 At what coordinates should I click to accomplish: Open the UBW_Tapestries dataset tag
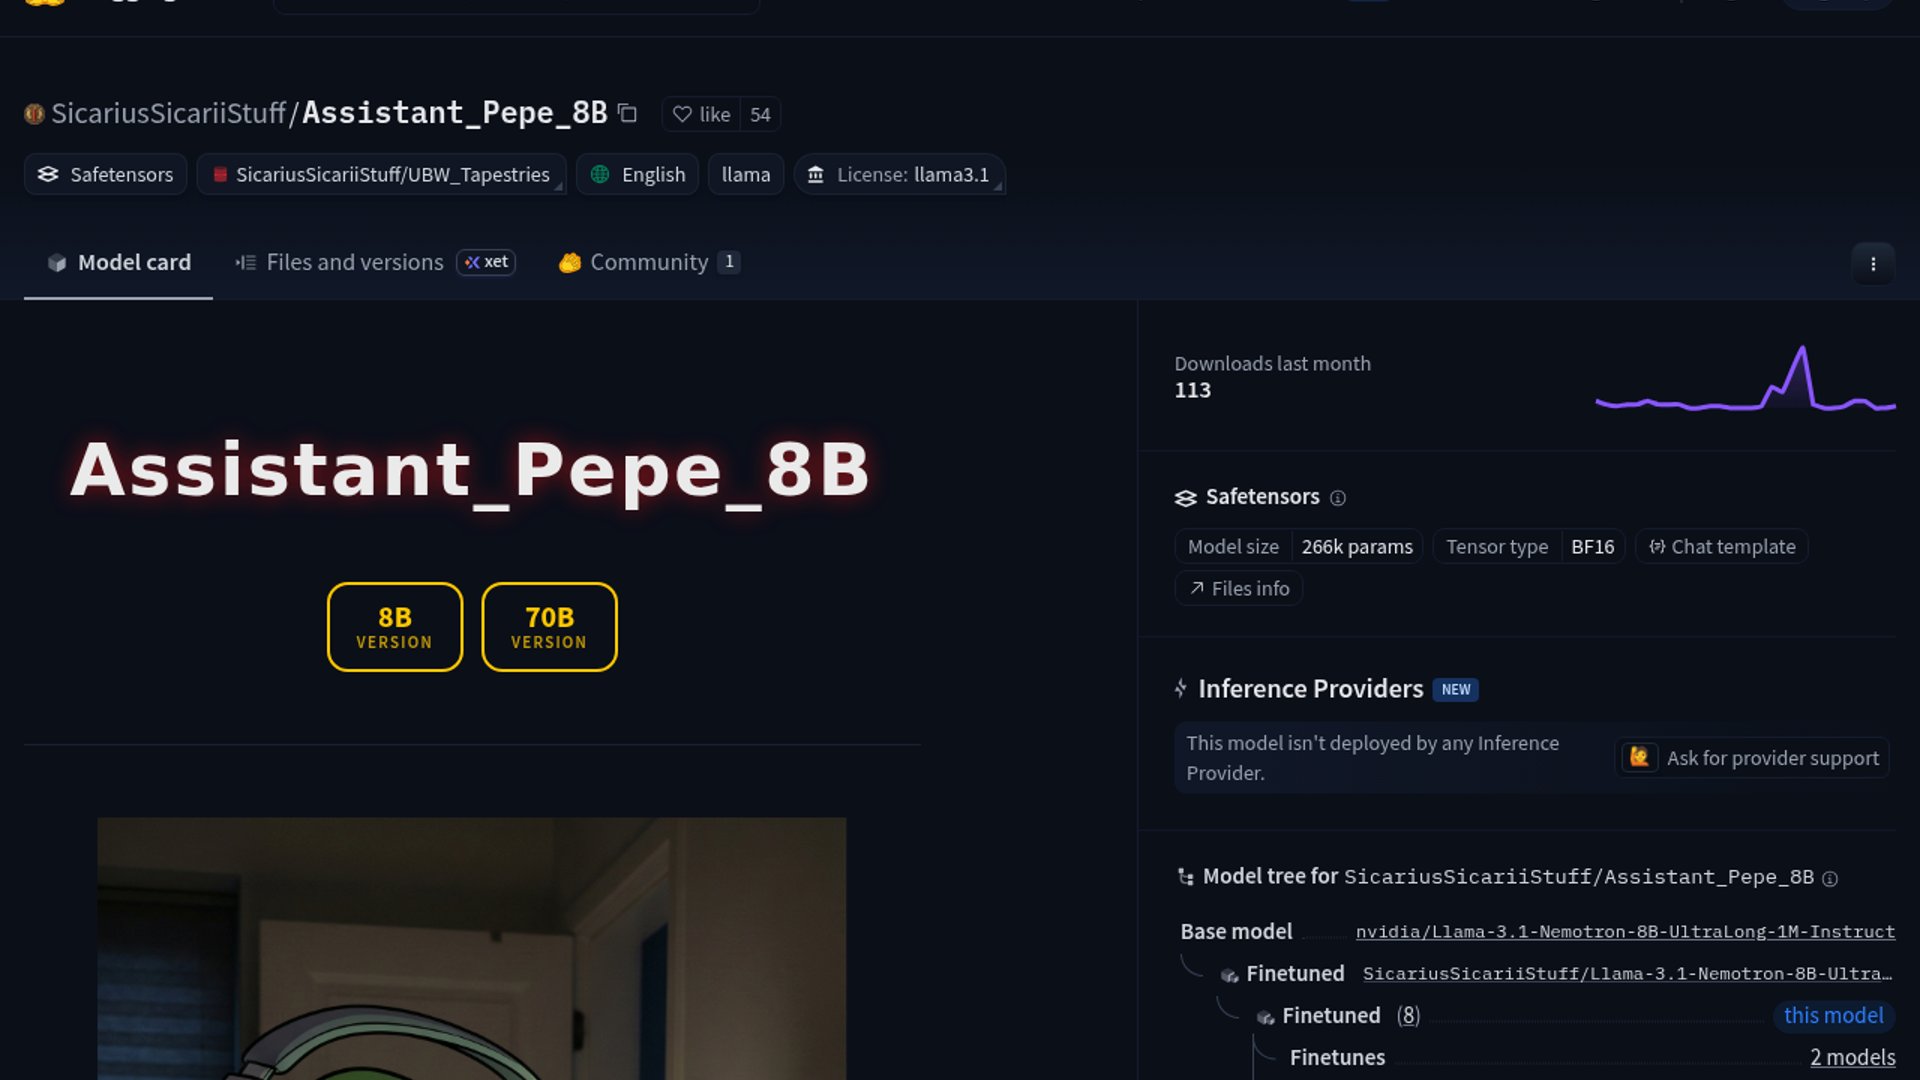coord(381,174)
